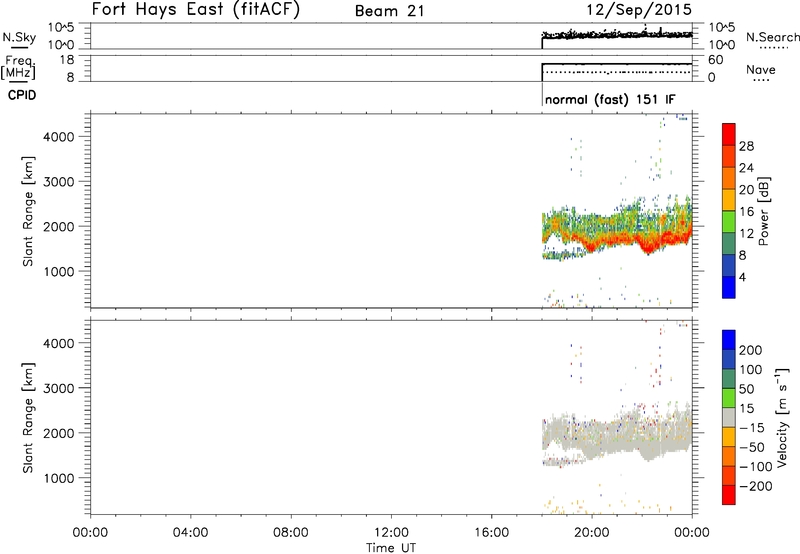
Task: Select the 'Beam 21' label
Action: point(389,11)
